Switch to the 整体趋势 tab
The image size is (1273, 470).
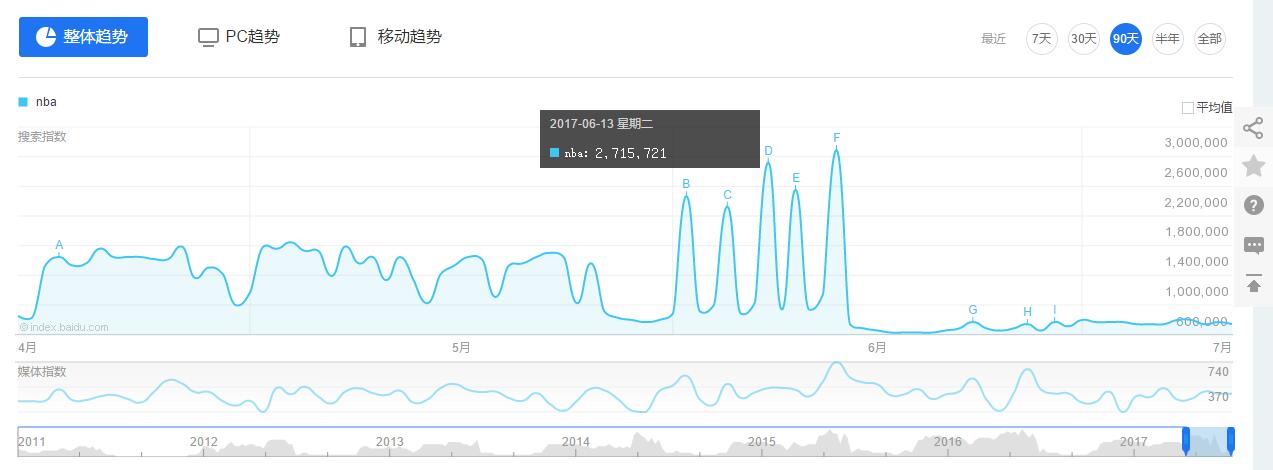point(83,37)
